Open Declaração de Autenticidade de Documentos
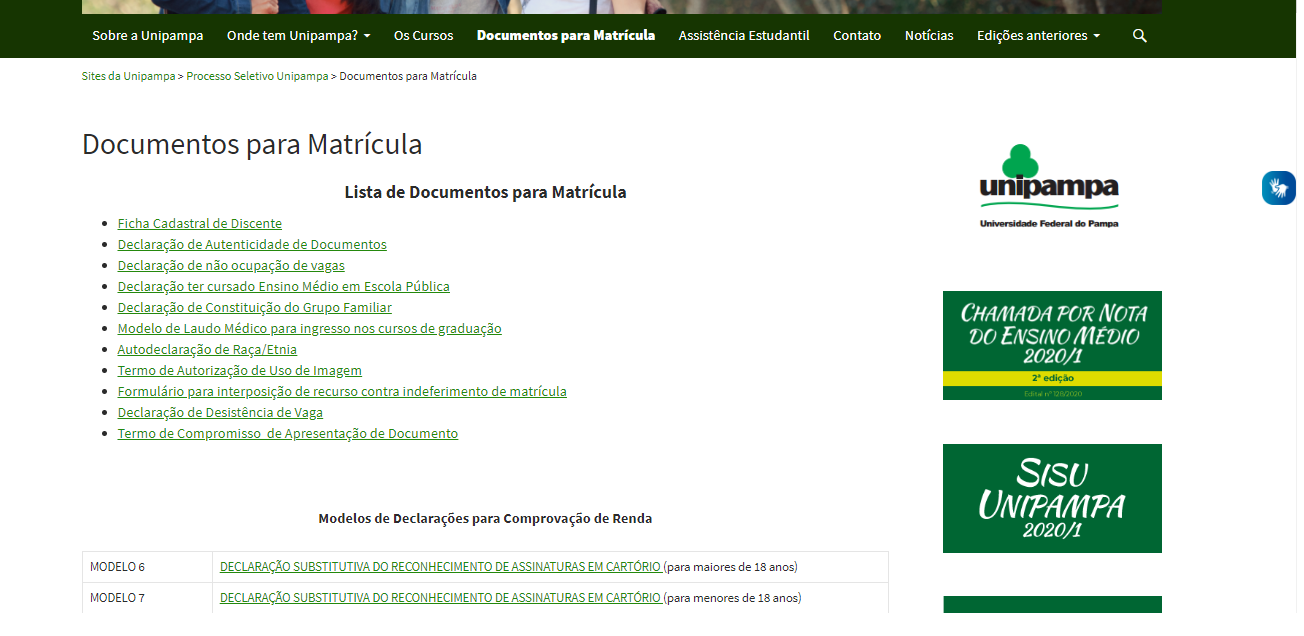Screen dimensions: 1304x636 pos(252,245)
